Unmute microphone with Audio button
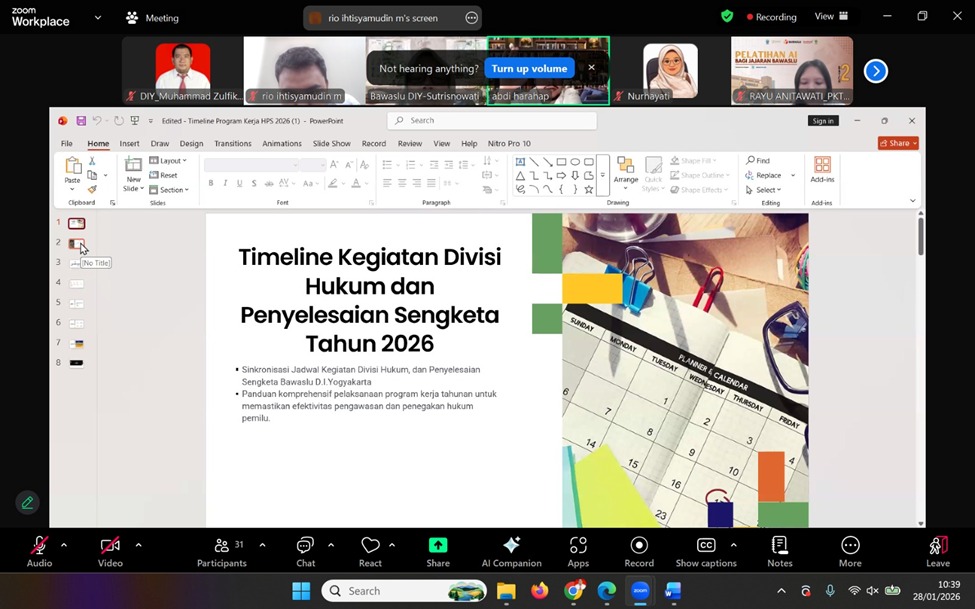 [x=39, y=551]
